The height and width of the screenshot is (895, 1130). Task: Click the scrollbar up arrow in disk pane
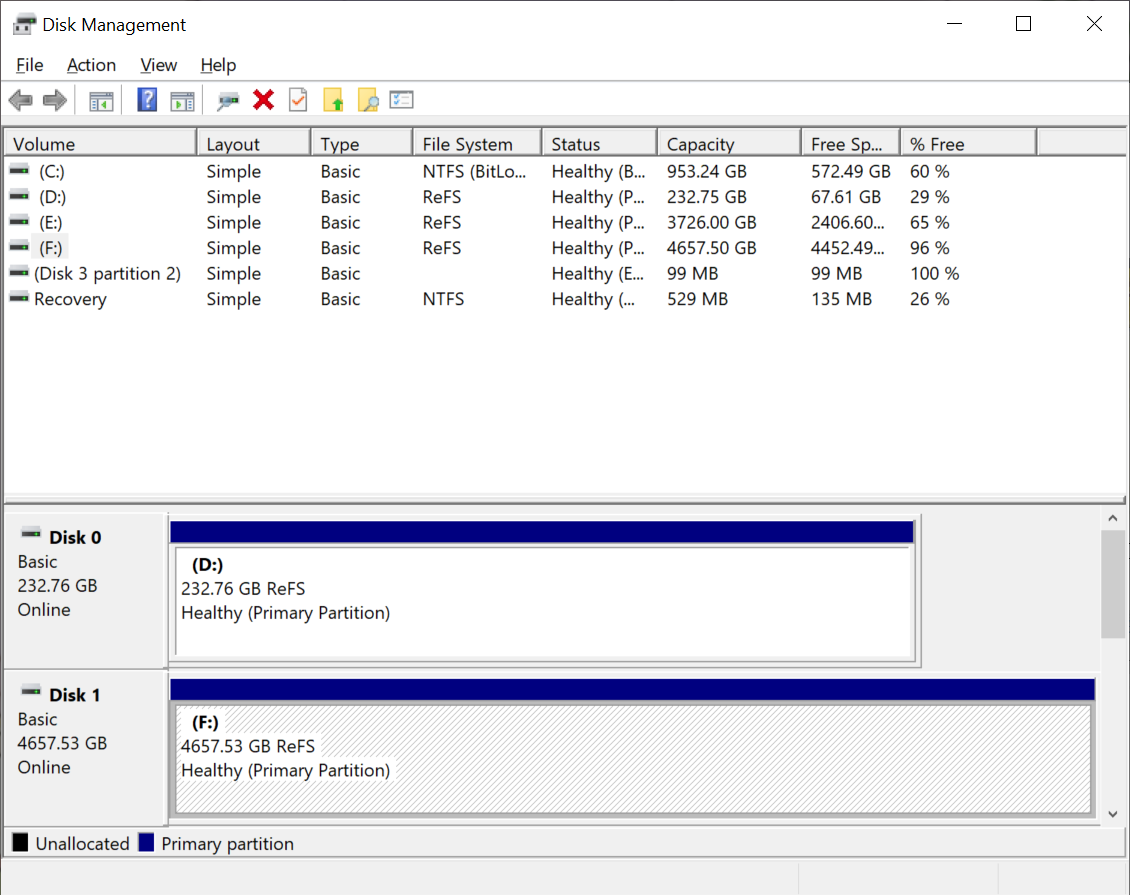coord(1113,518)
